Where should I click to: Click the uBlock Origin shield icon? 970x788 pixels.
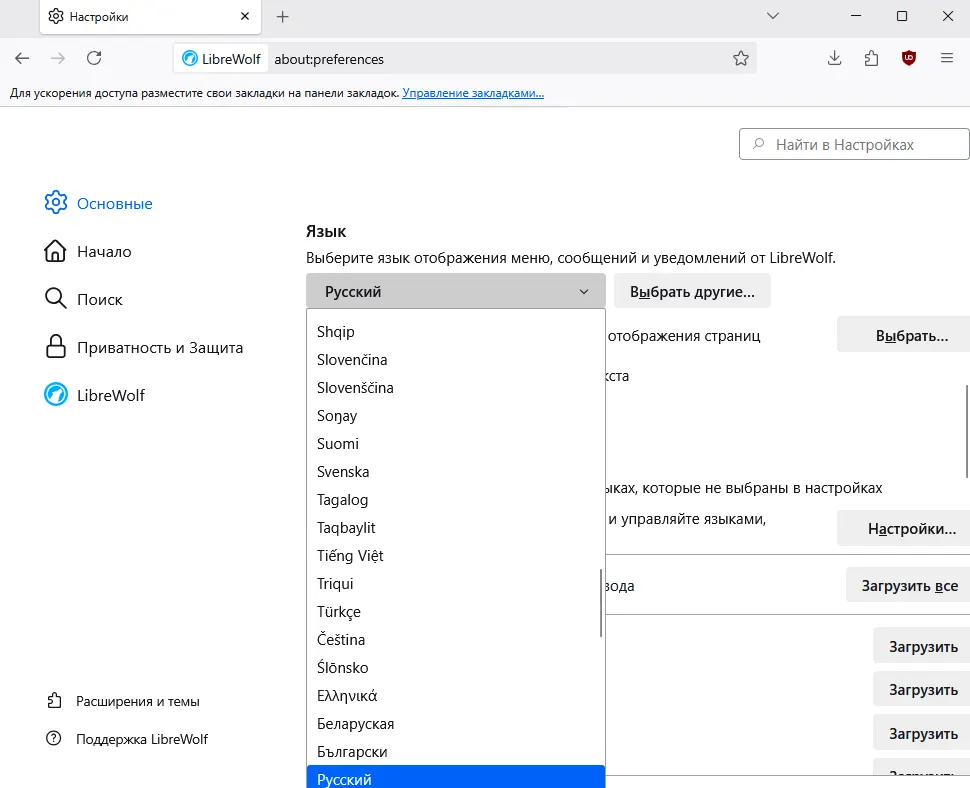tap(908, 59)
